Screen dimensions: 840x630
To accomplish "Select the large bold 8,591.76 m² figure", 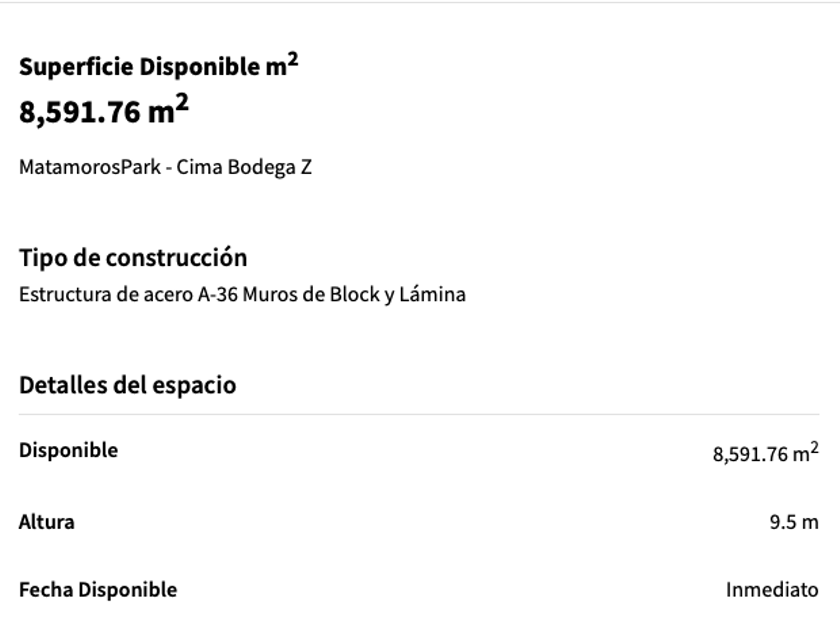I will coord(104,112).
